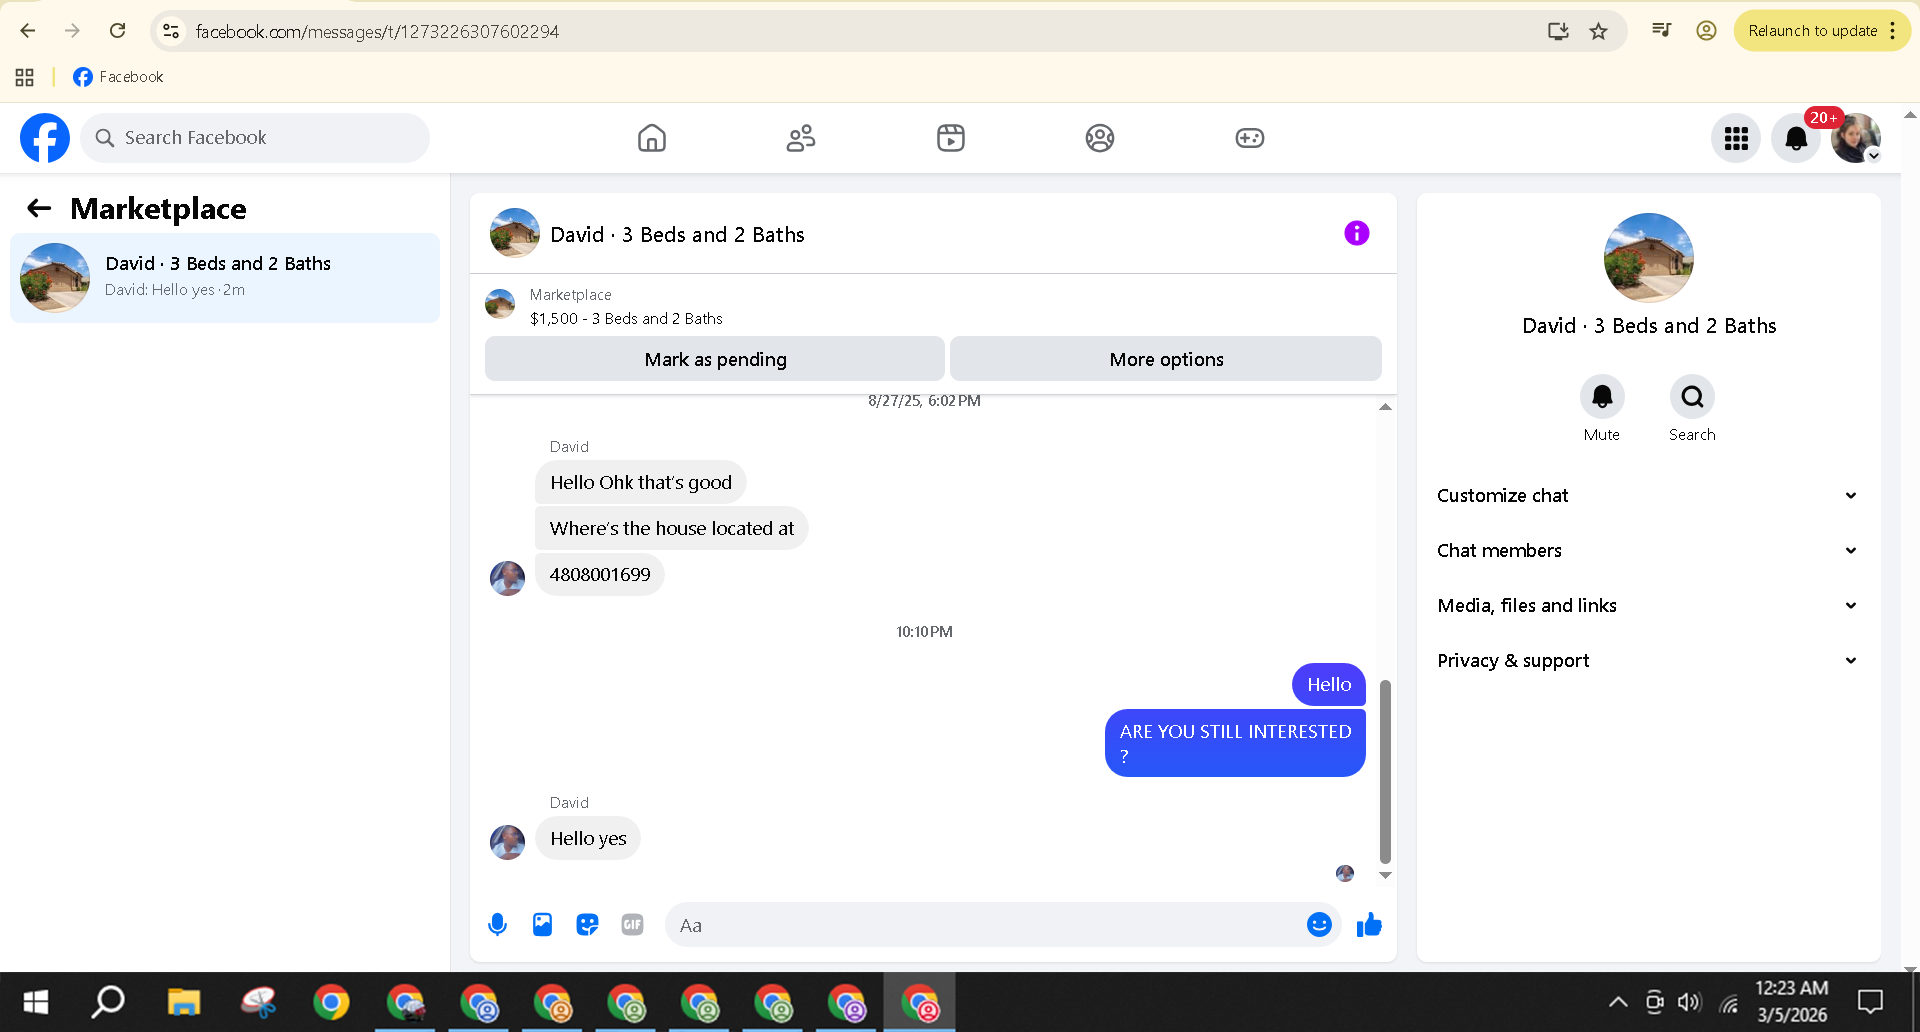Open the site information icon in address bar

pos(172,31)
